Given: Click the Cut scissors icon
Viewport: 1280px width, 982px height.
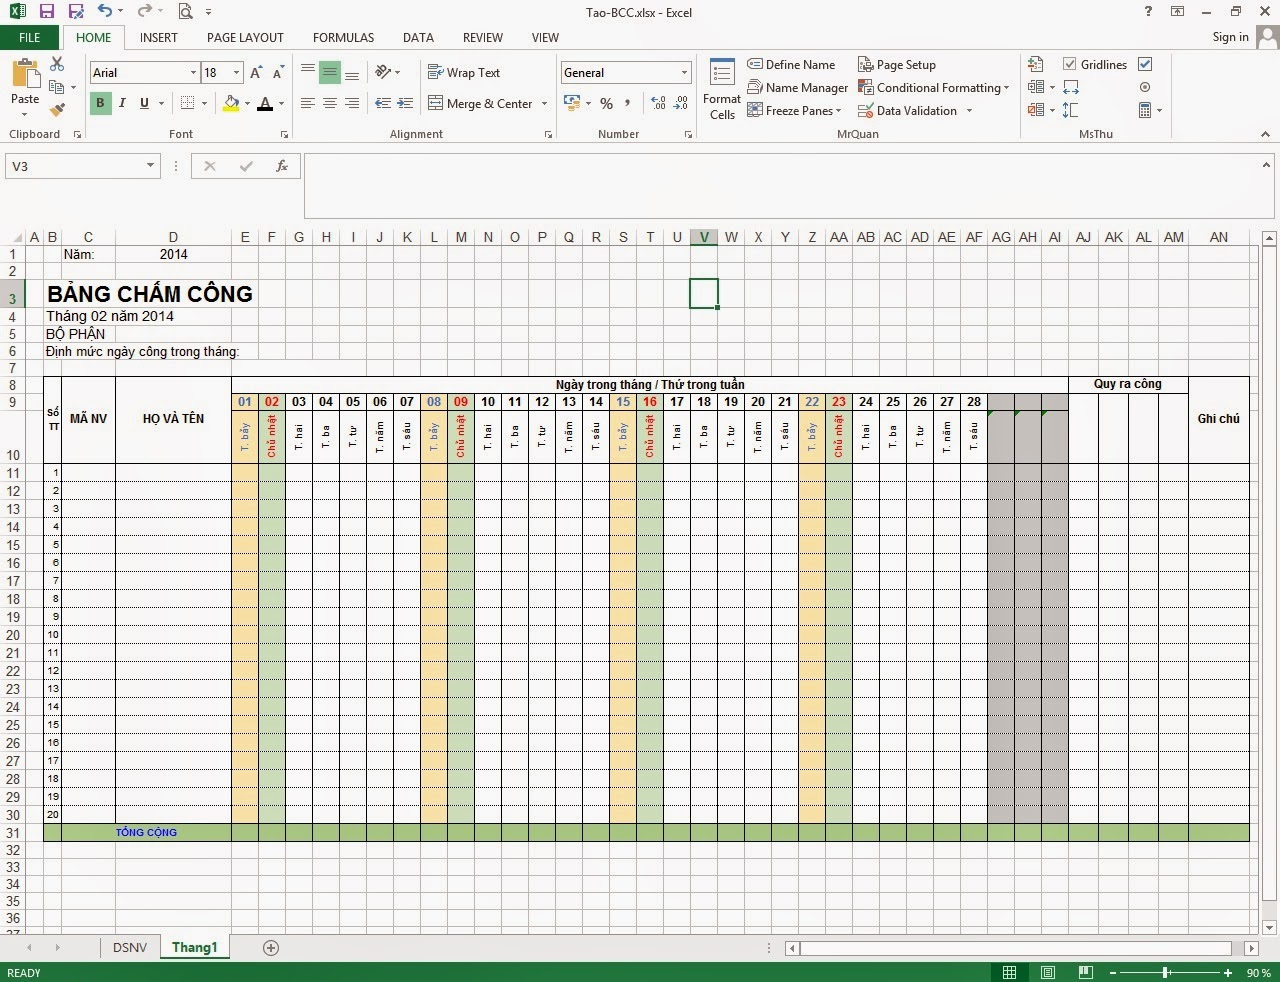Looking at the screenshot, I should [57, 64].
